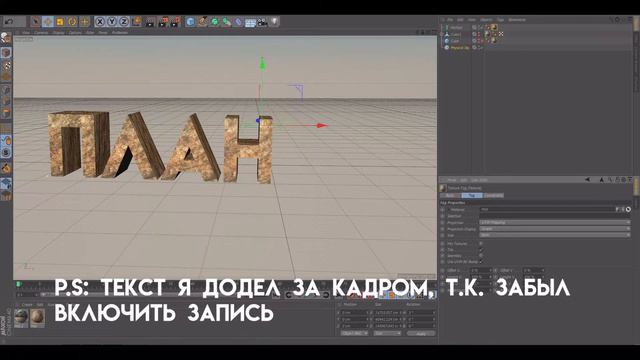The height and width of the screenshot is (360, 640).
Task: Select first material thumbnail in Material Manager
Action: 21,317
